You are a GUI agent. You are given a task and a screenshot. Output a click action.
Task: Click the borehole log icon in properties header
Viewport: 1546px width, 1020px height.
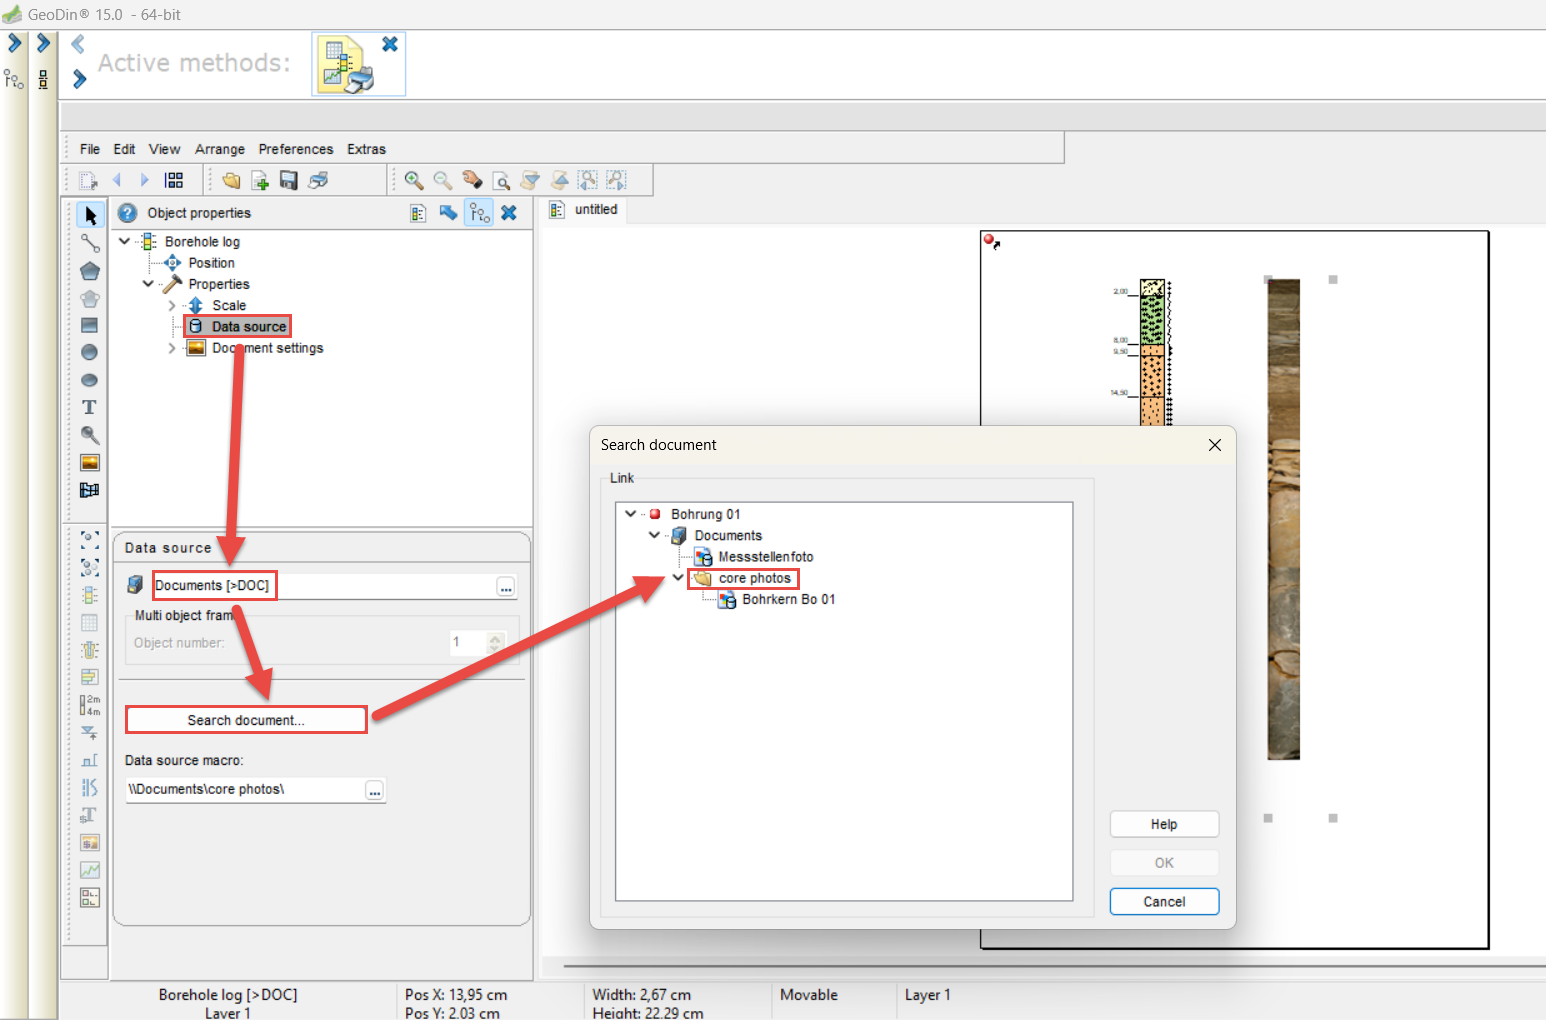pyautogui.click(x=418, y=213)
